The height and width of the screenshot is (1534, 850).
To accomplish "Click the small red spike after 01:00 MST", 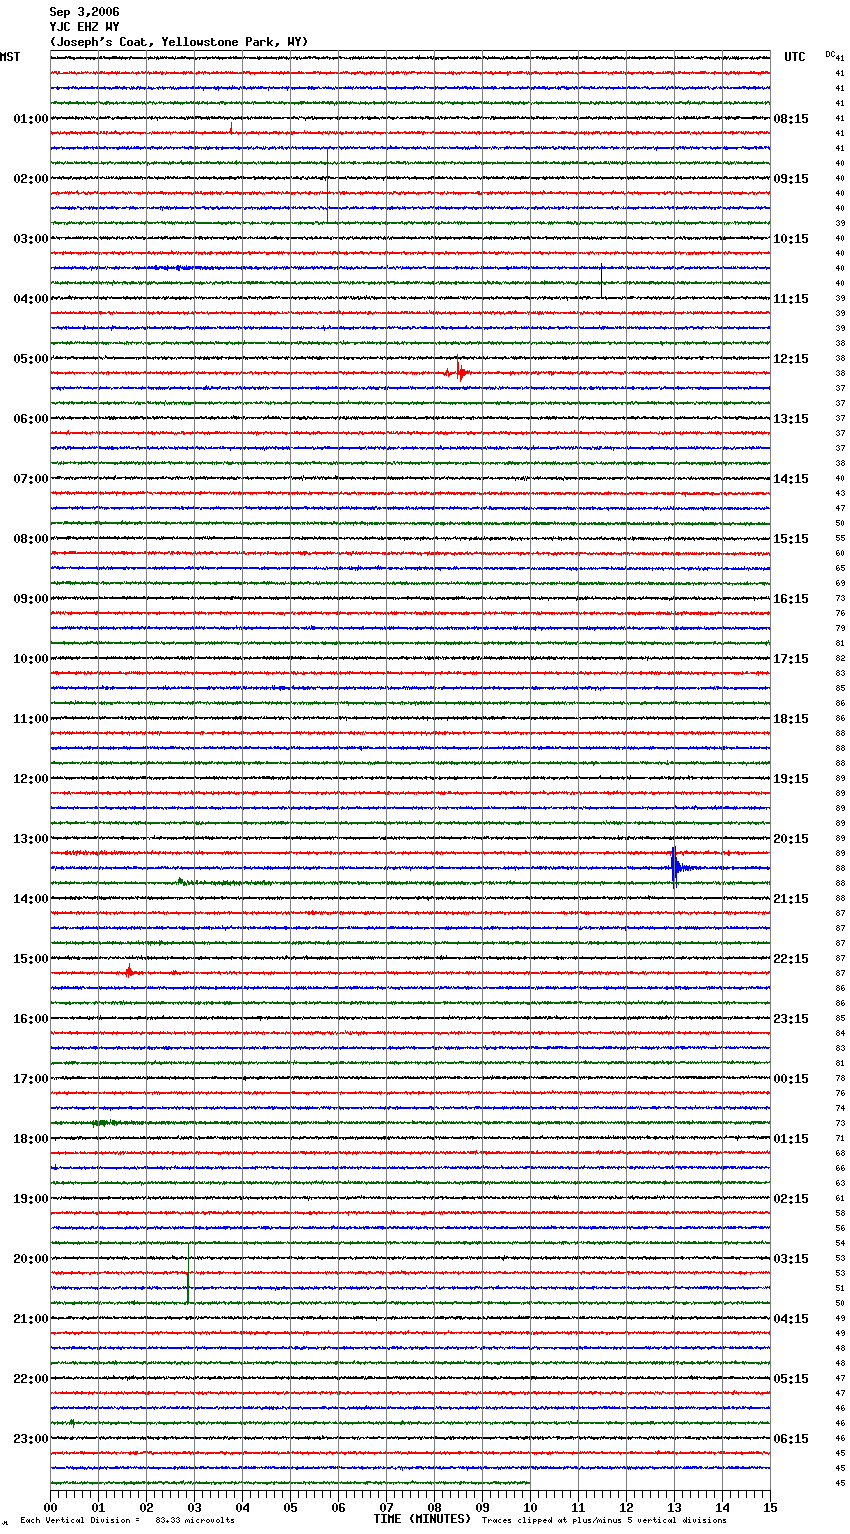I will pos(231,128).
